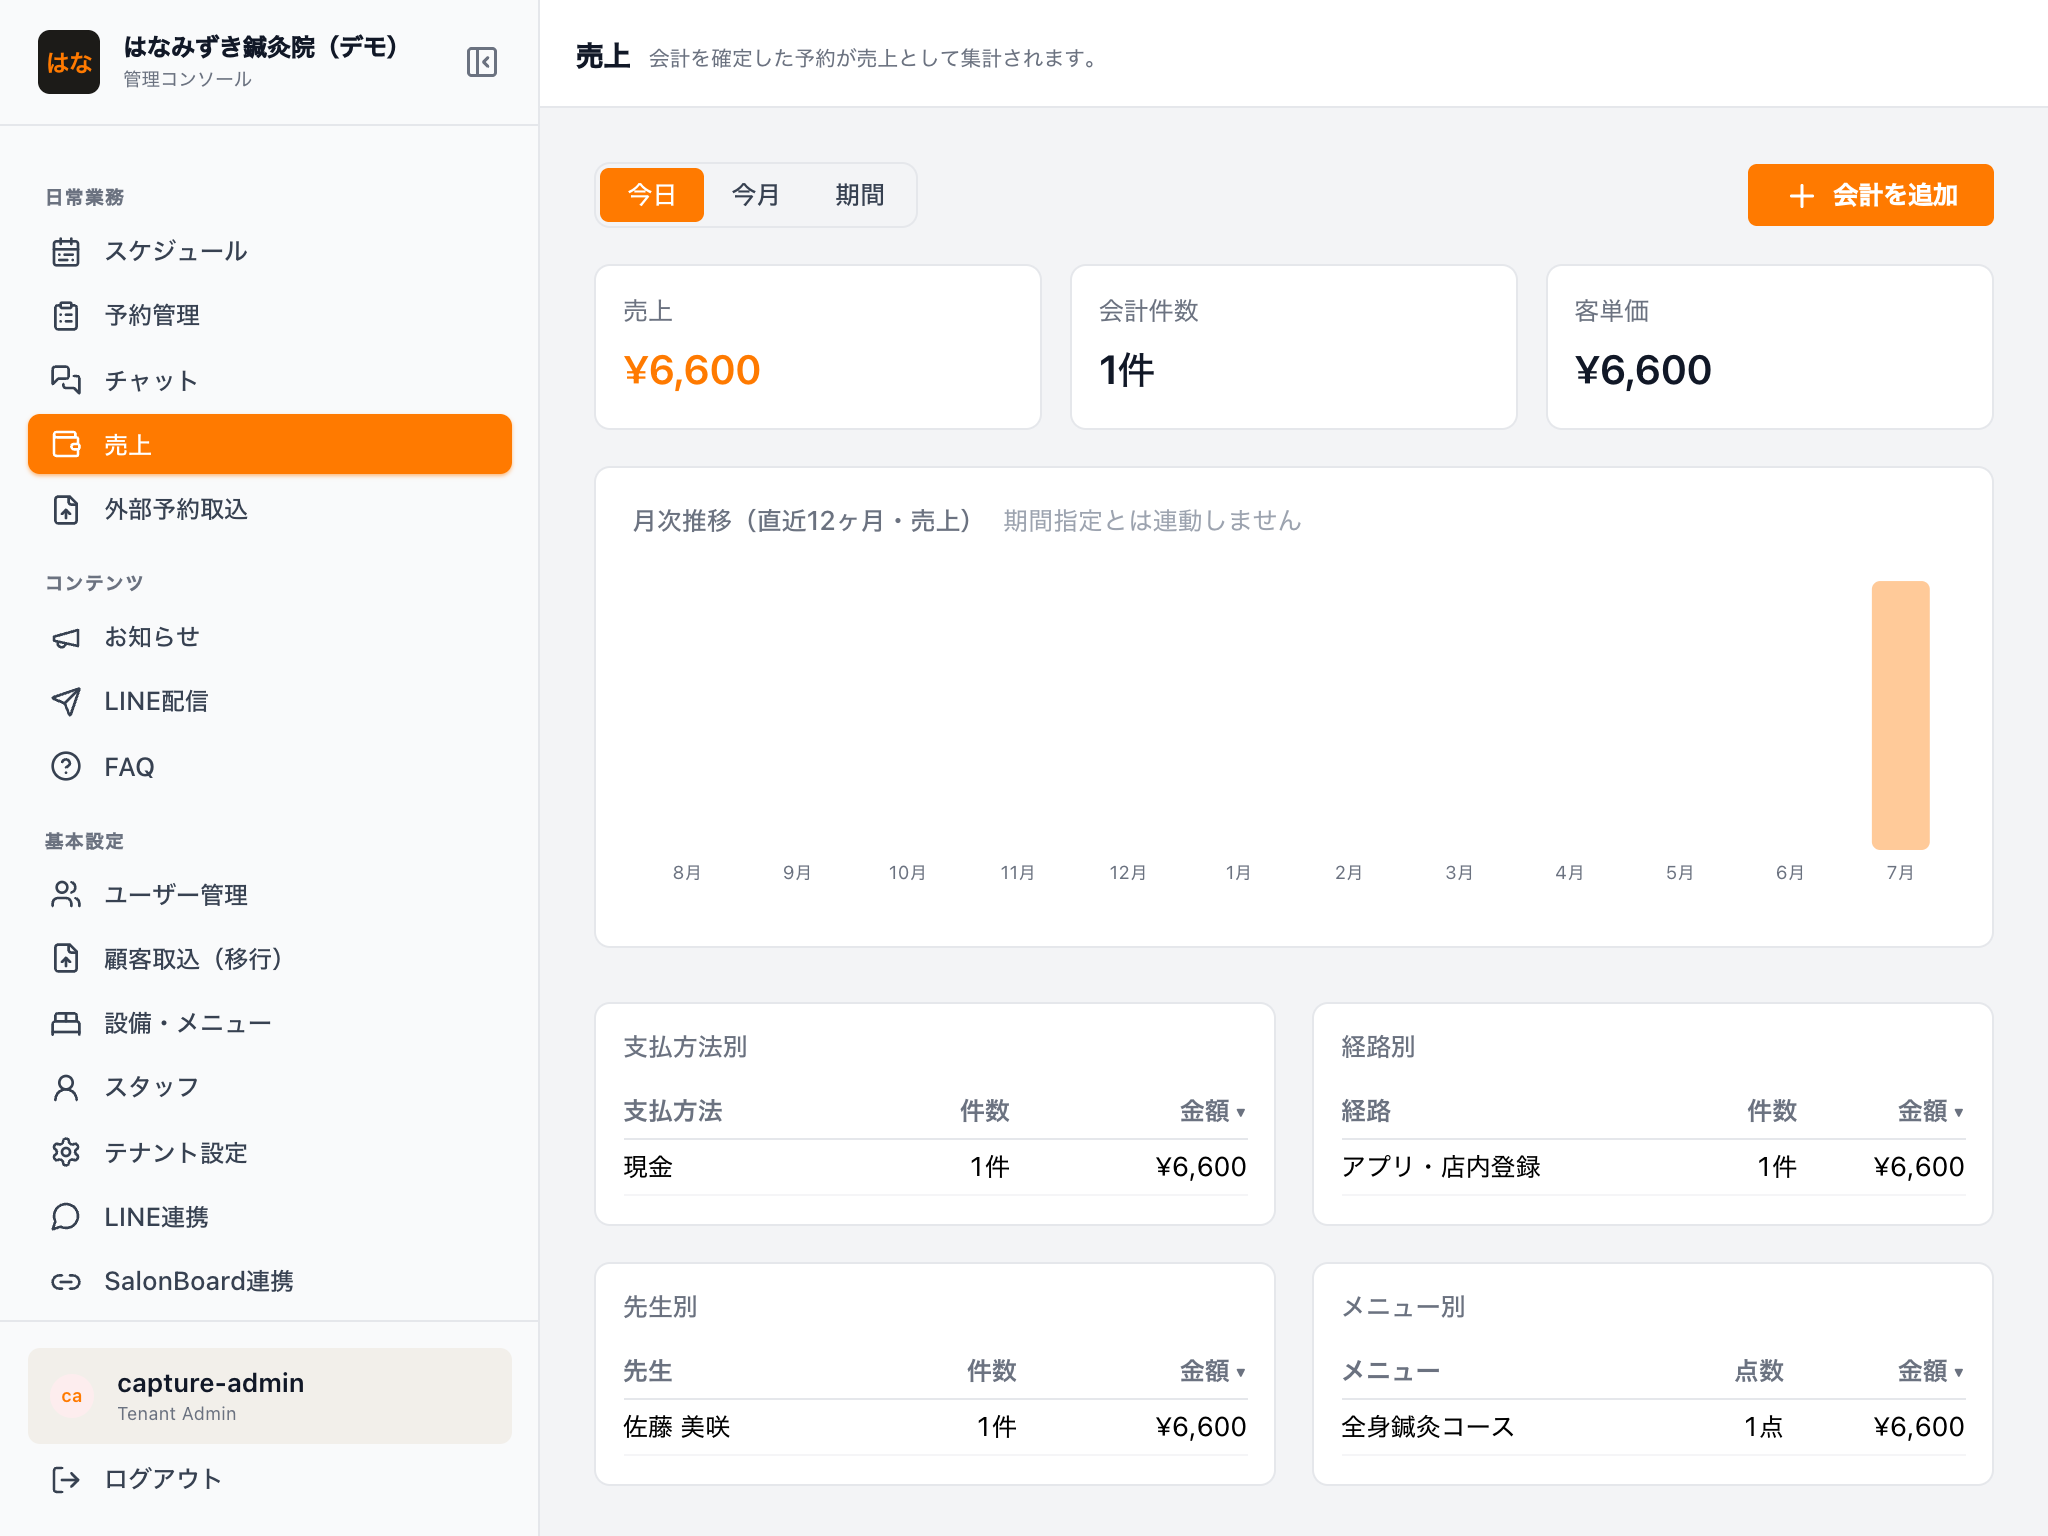Click the 売上 ¥6,600 summary card
Viewport: 2048px width, 1536px height.
818,347
